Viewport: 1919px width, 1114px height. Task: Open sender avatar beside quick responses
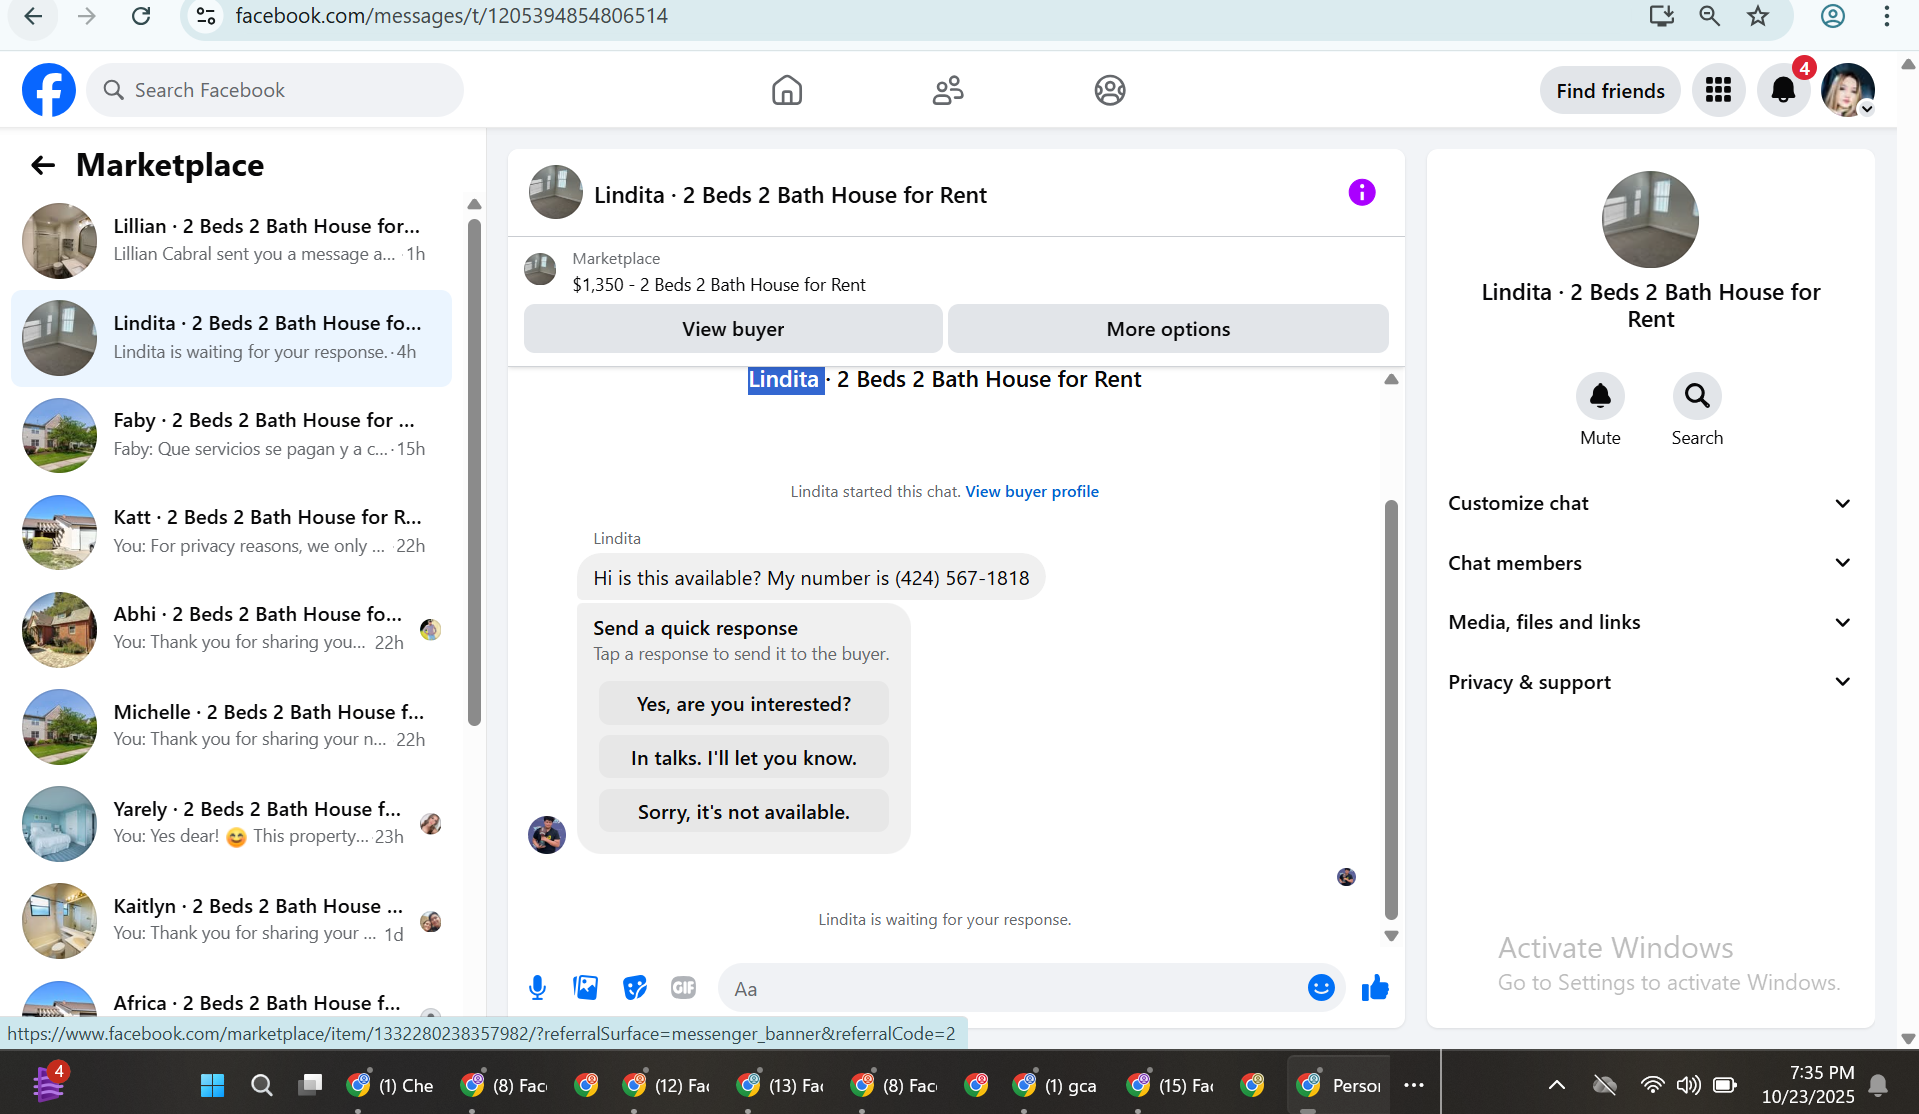(547, 834)
